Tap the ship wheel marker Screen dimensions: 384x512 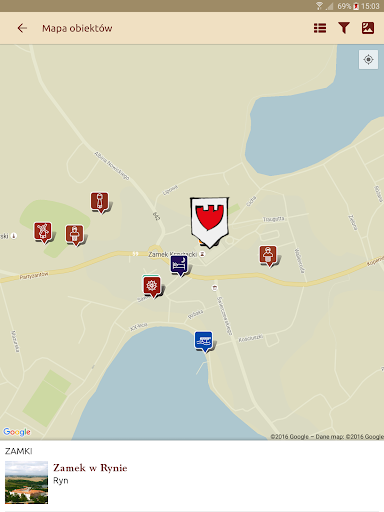tap(152, 287)
